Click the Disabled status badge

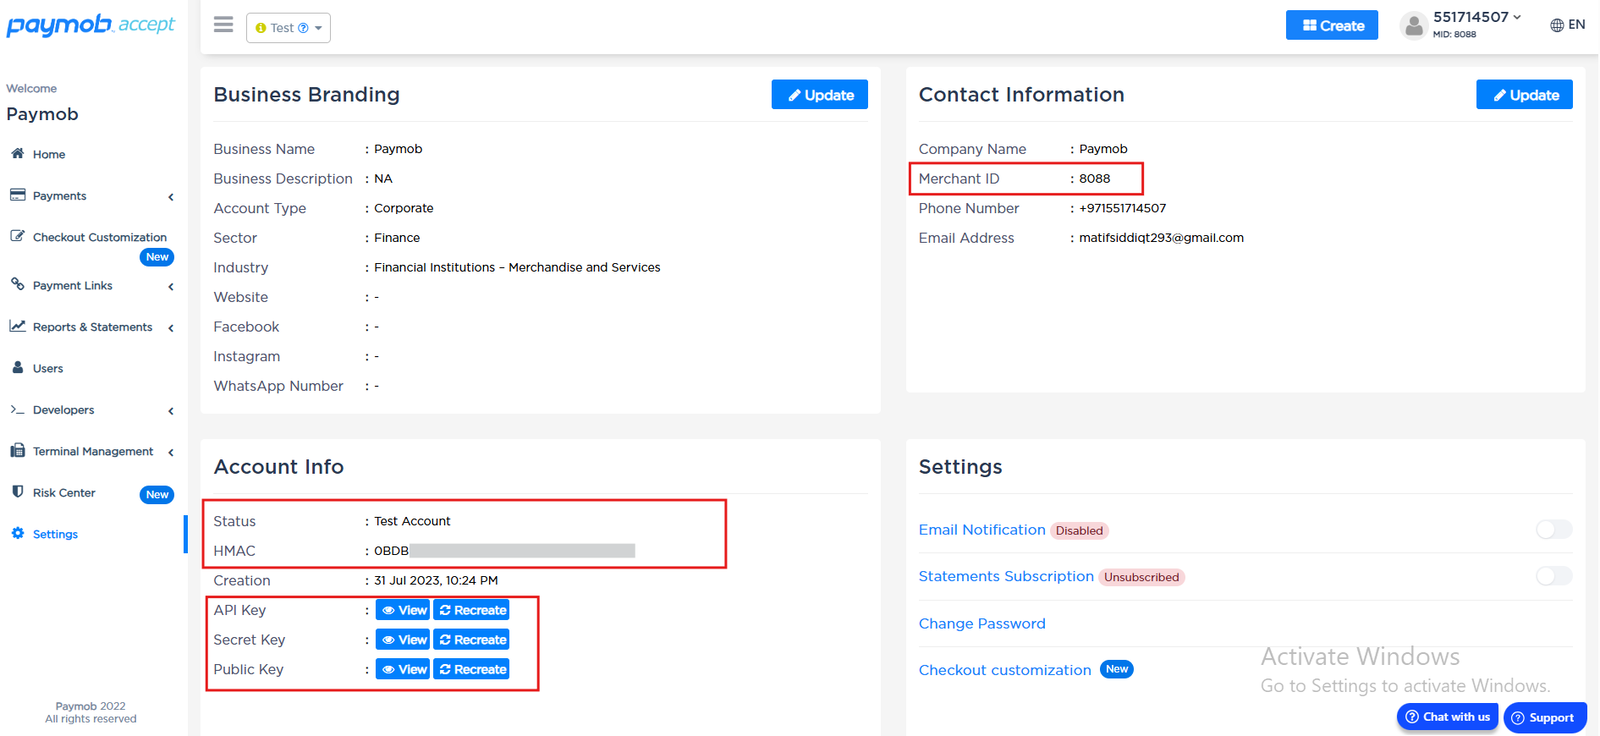pos(1079,531)
